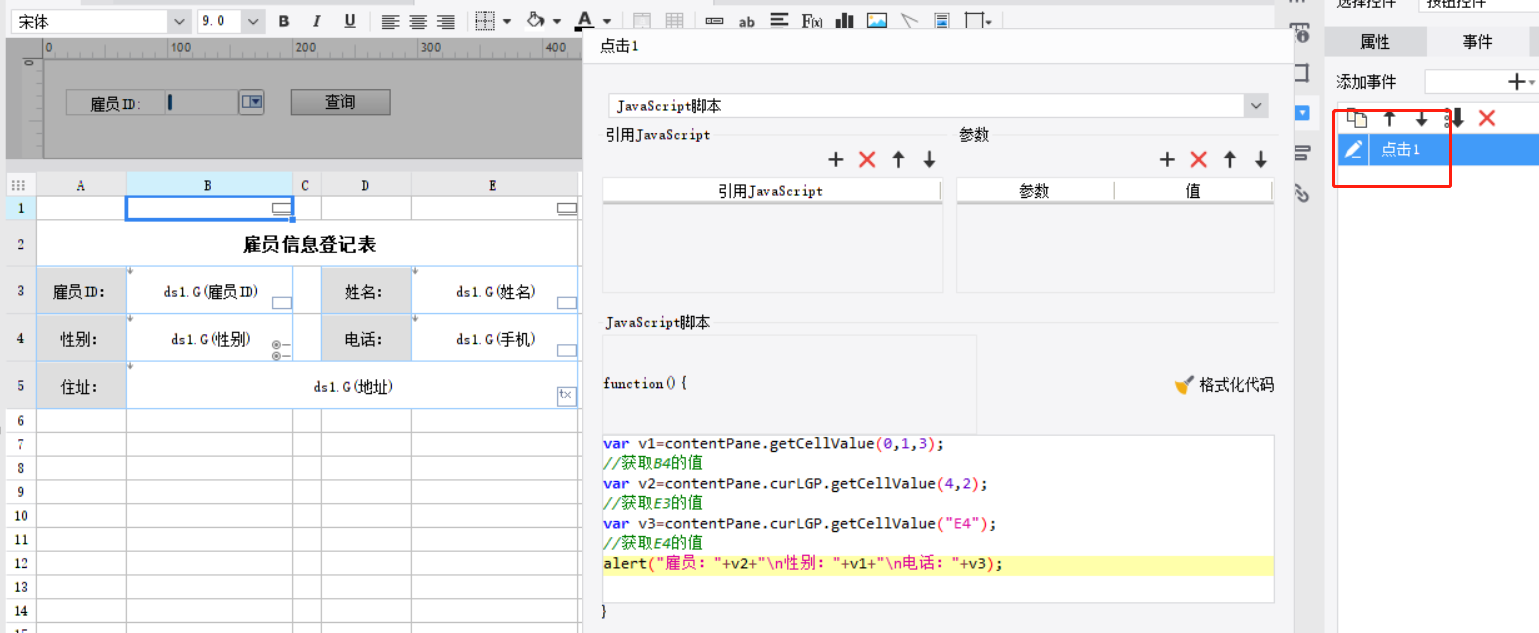This screenshot has width=1539, height=633.
Task: Click the pencil edit icon beside 点击1
Action: [1353, 150]
